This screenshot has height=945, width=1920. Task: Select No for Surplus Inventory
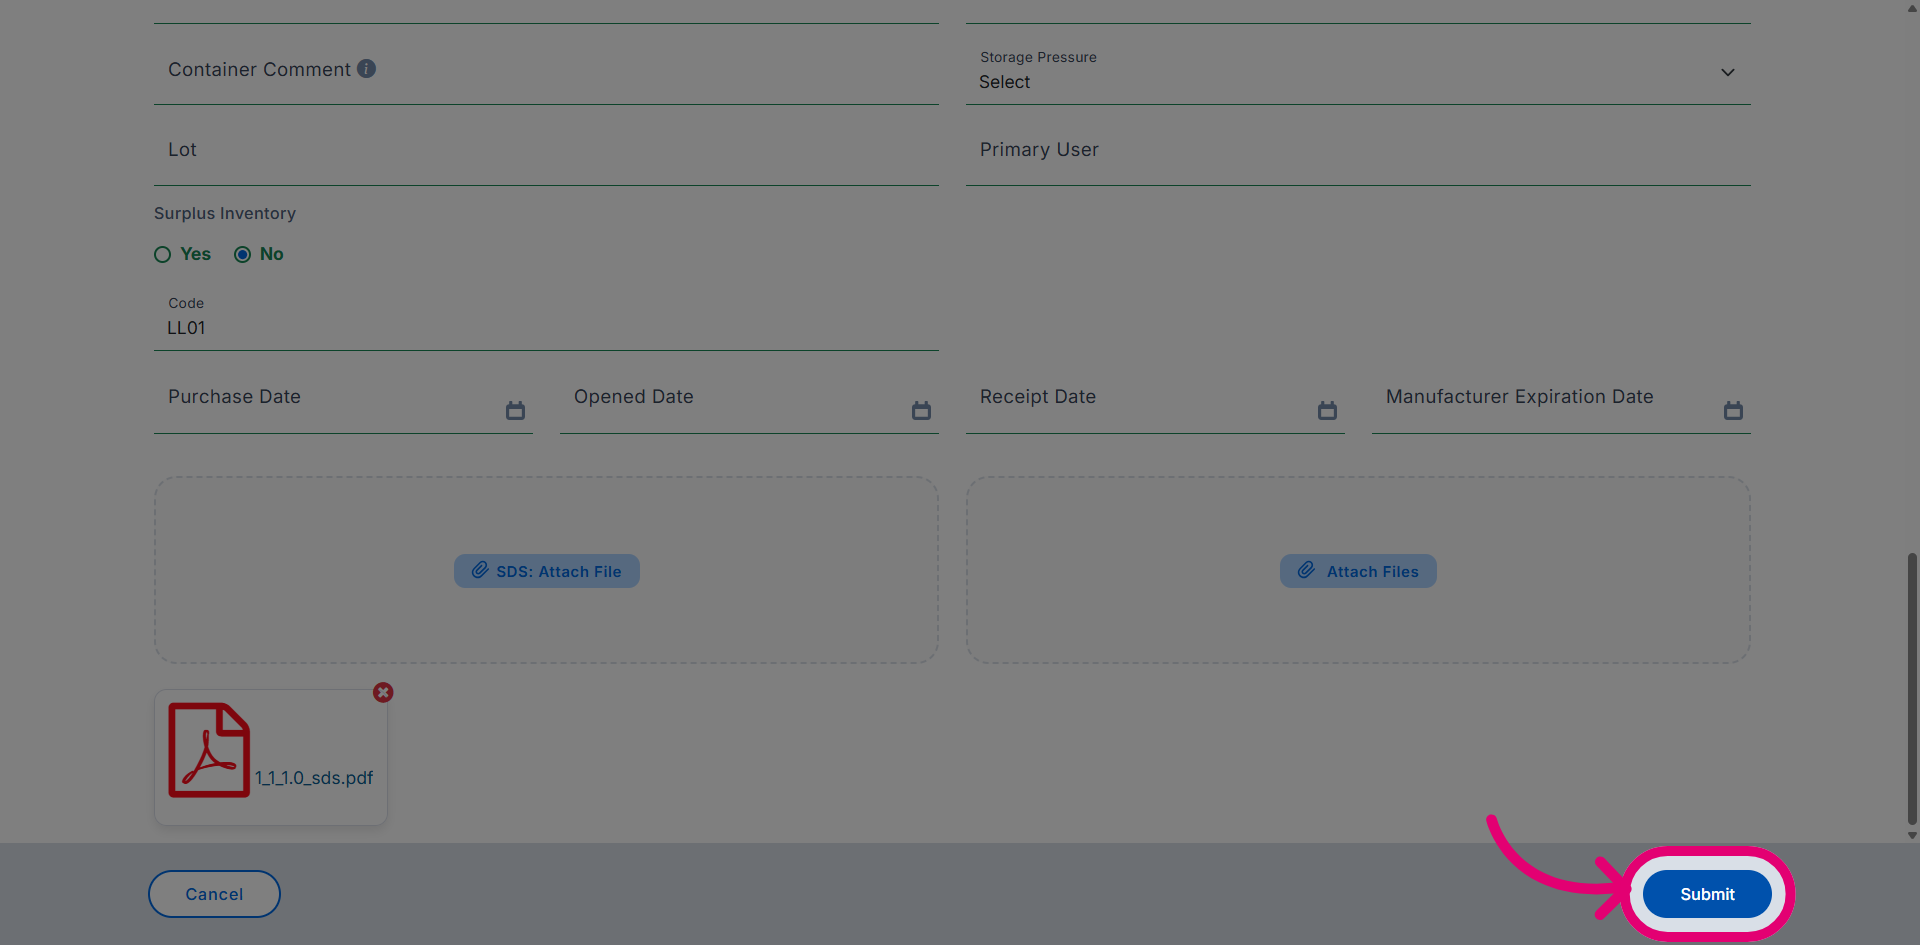242,254
